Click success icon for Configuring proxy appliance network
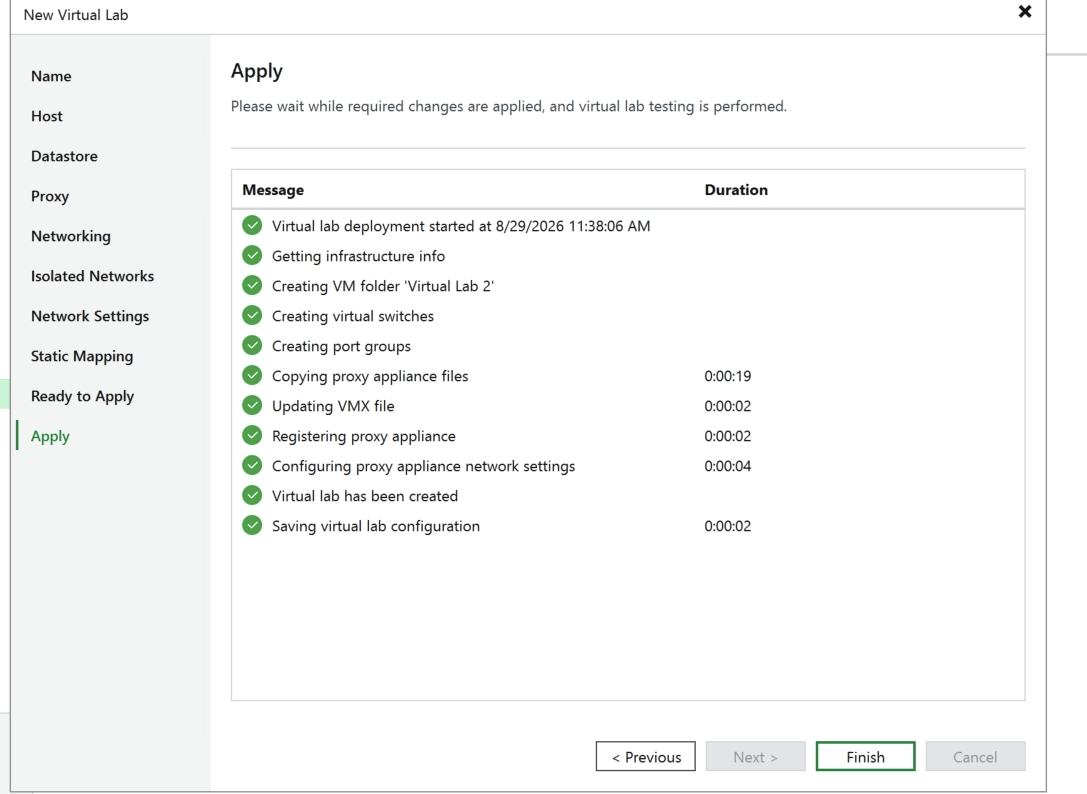This screenshot has width=1087, height=794. pos(252,465)
